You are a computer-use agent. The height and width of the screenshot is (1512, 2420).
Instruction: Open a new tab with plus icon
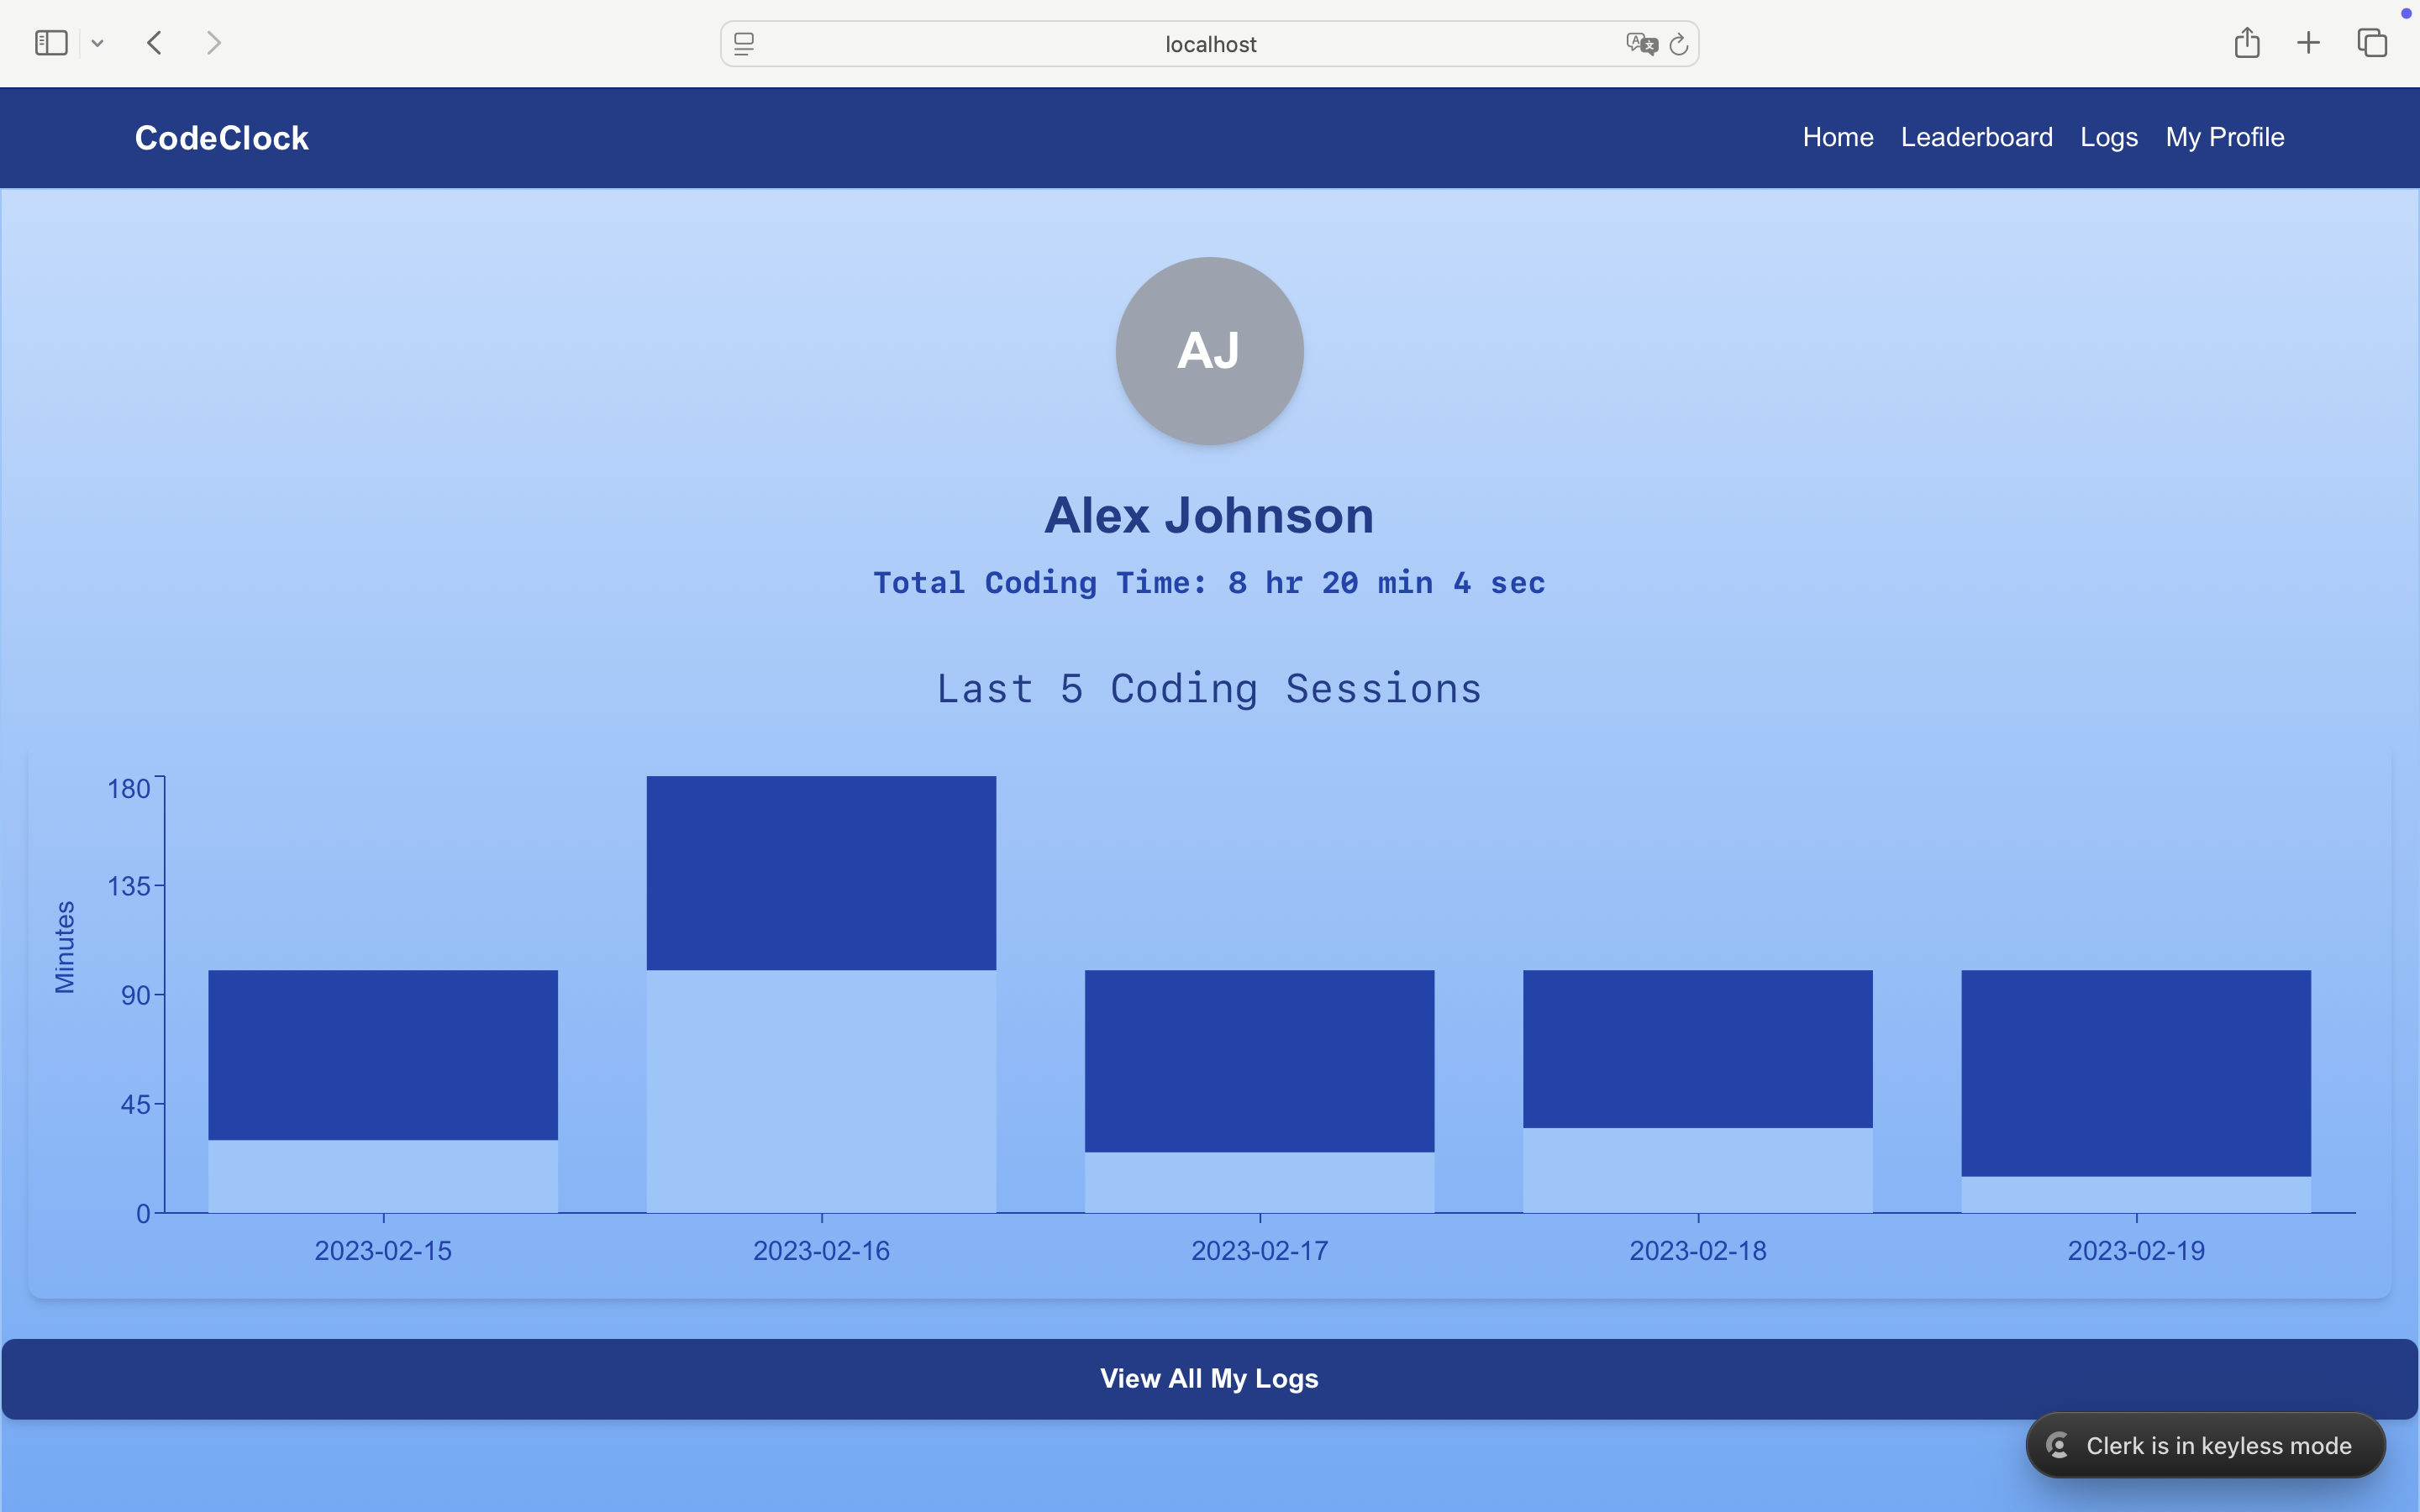2308,43
